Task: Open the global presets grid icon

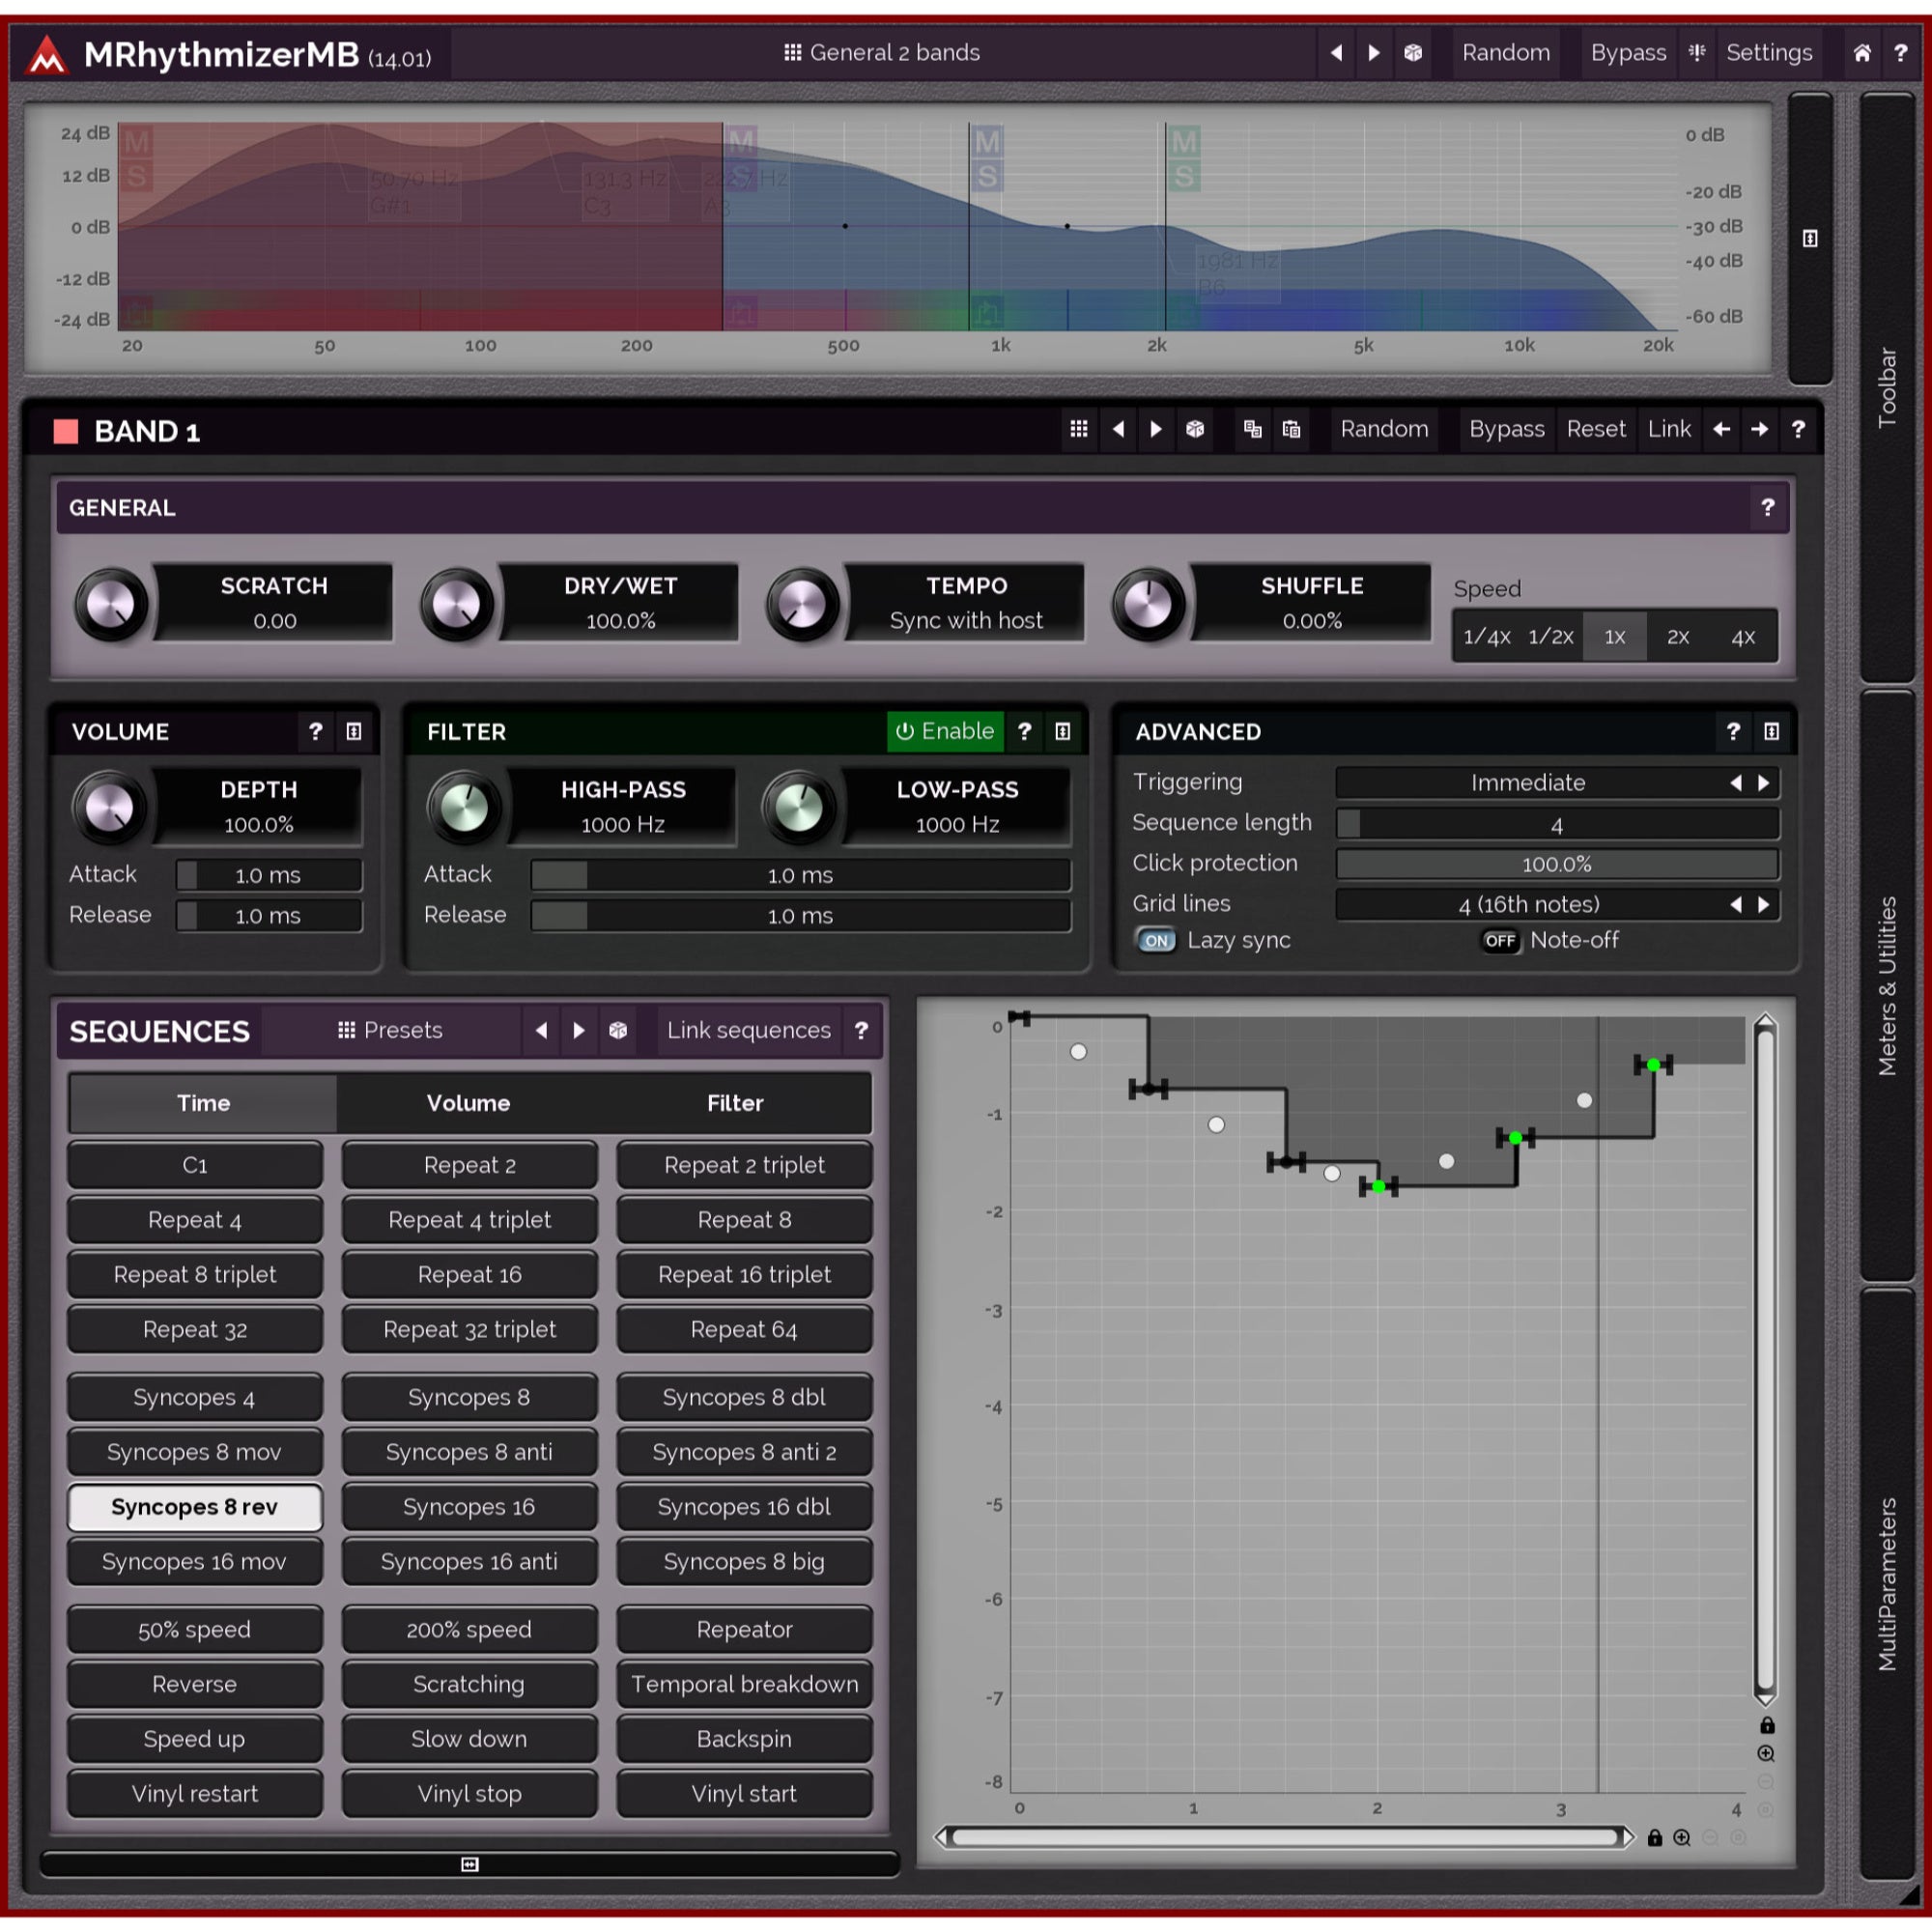Action: click(792, 52)
